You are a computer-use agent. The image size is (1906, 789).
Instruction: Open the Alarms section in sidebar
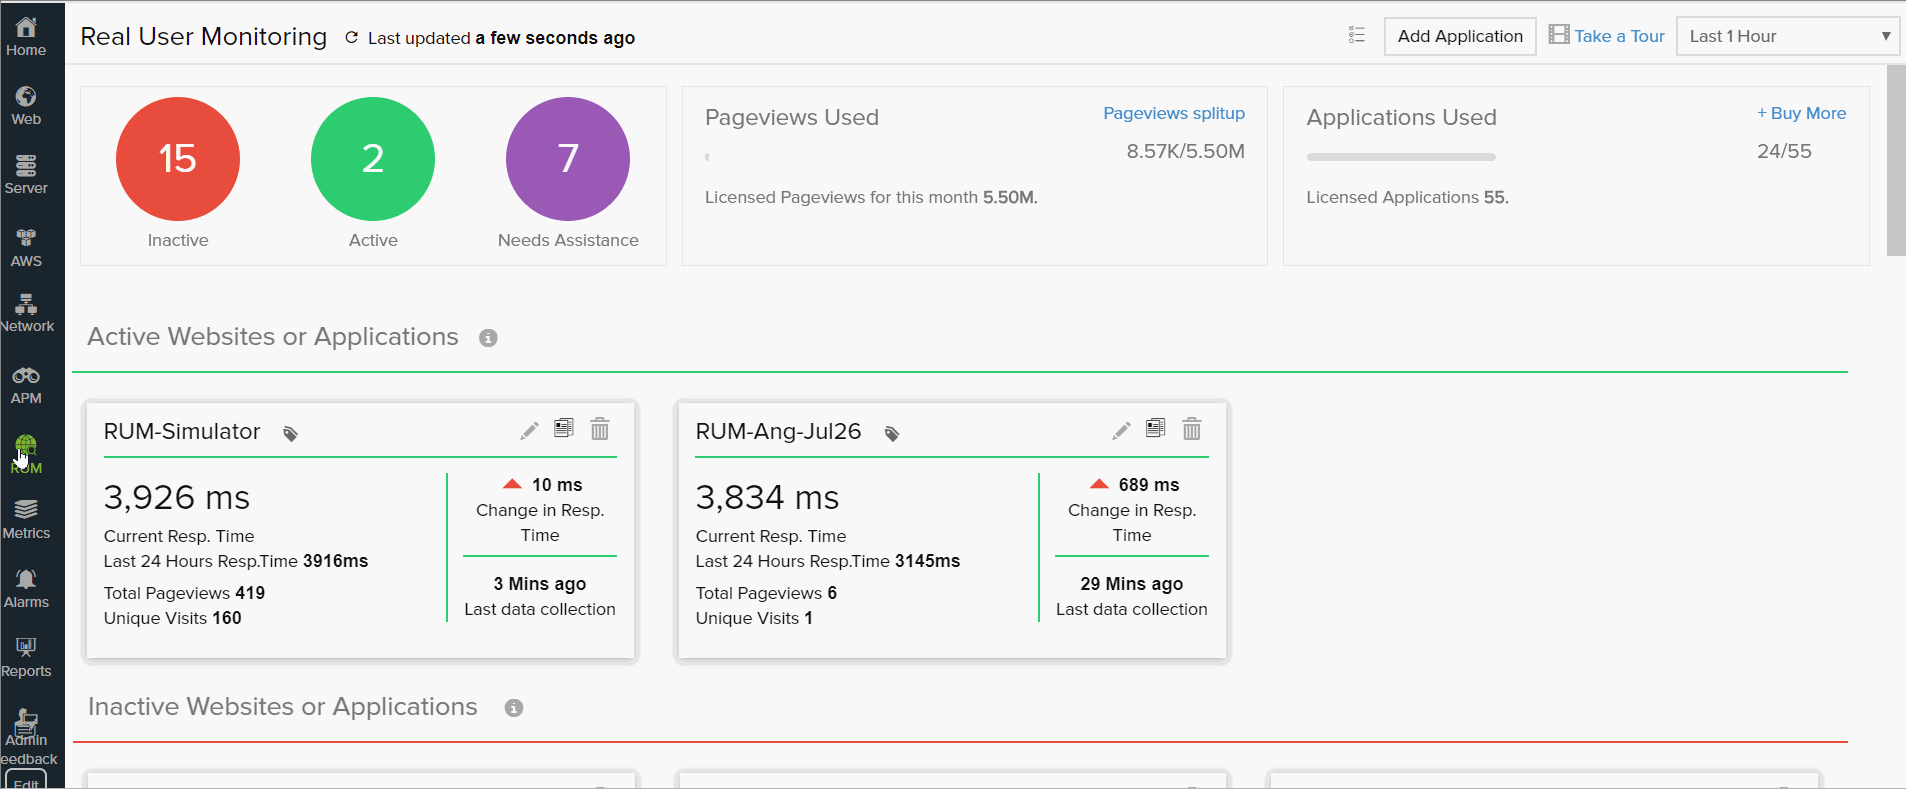coord(26,589)
